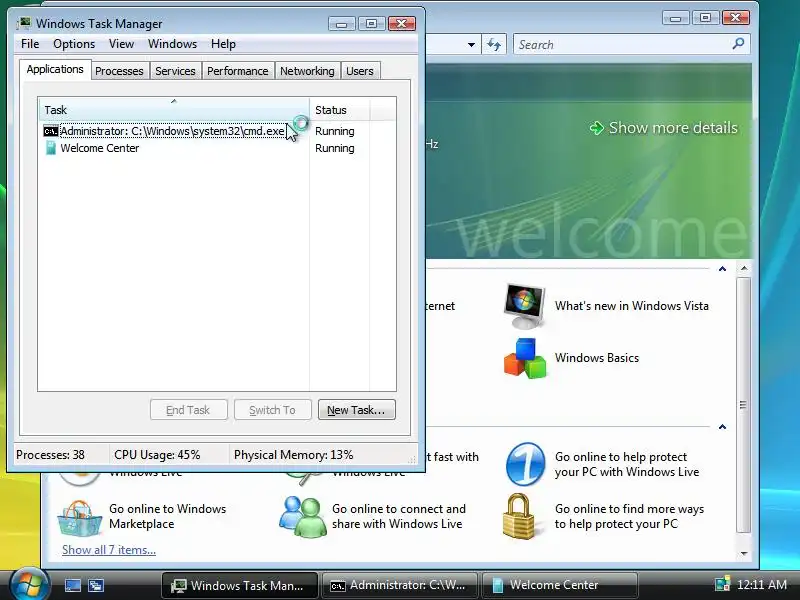Open the Windows menu in Task Manager
This screenshot has width=800, height=600.
click(172, 44)
